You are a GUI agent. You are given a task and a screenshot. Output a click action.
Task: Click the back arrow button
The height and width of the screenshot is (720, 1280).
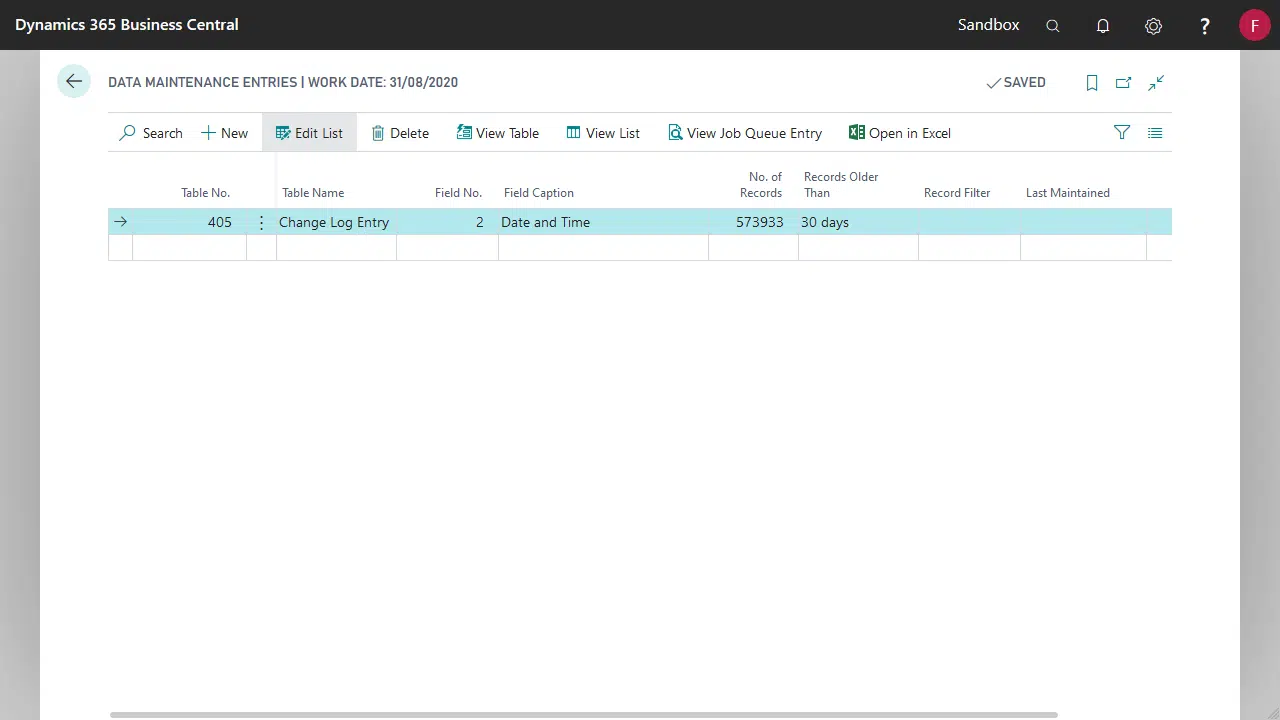pos(74,82)
